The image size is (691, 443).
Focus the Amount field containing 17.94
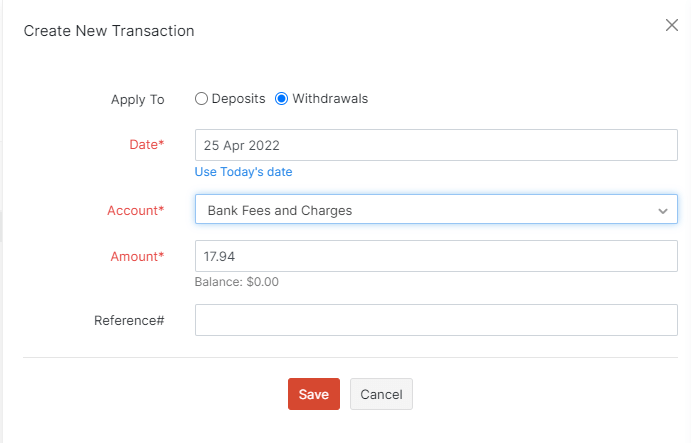pyautogui.click(x=436, y=256)
